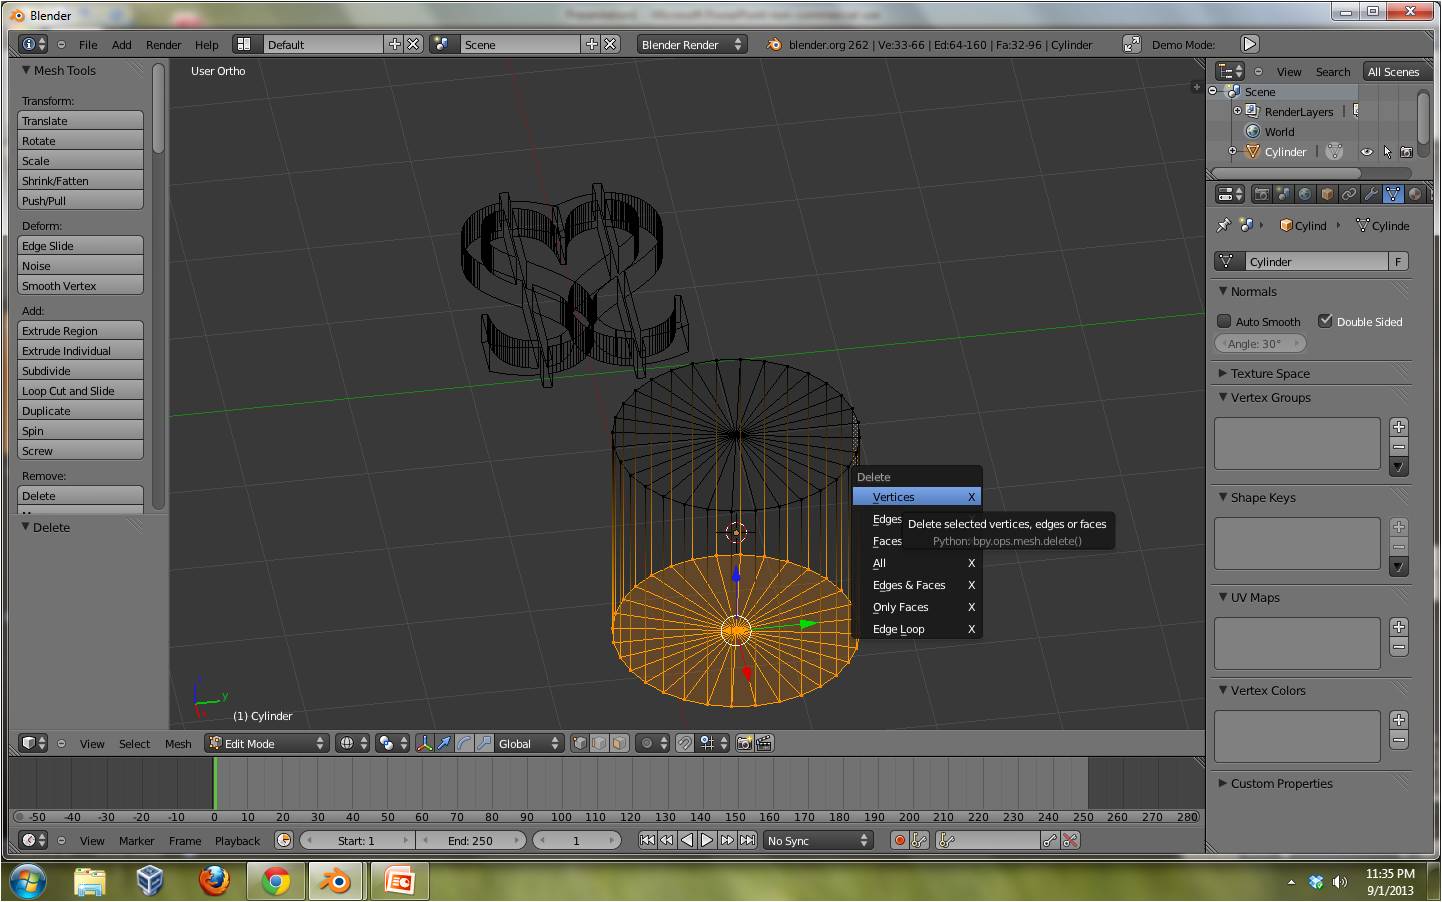The height and width of the screenshot is (902, 1442).
Task: Click the Loop Cut and Slide button
Action: [80, 391]
